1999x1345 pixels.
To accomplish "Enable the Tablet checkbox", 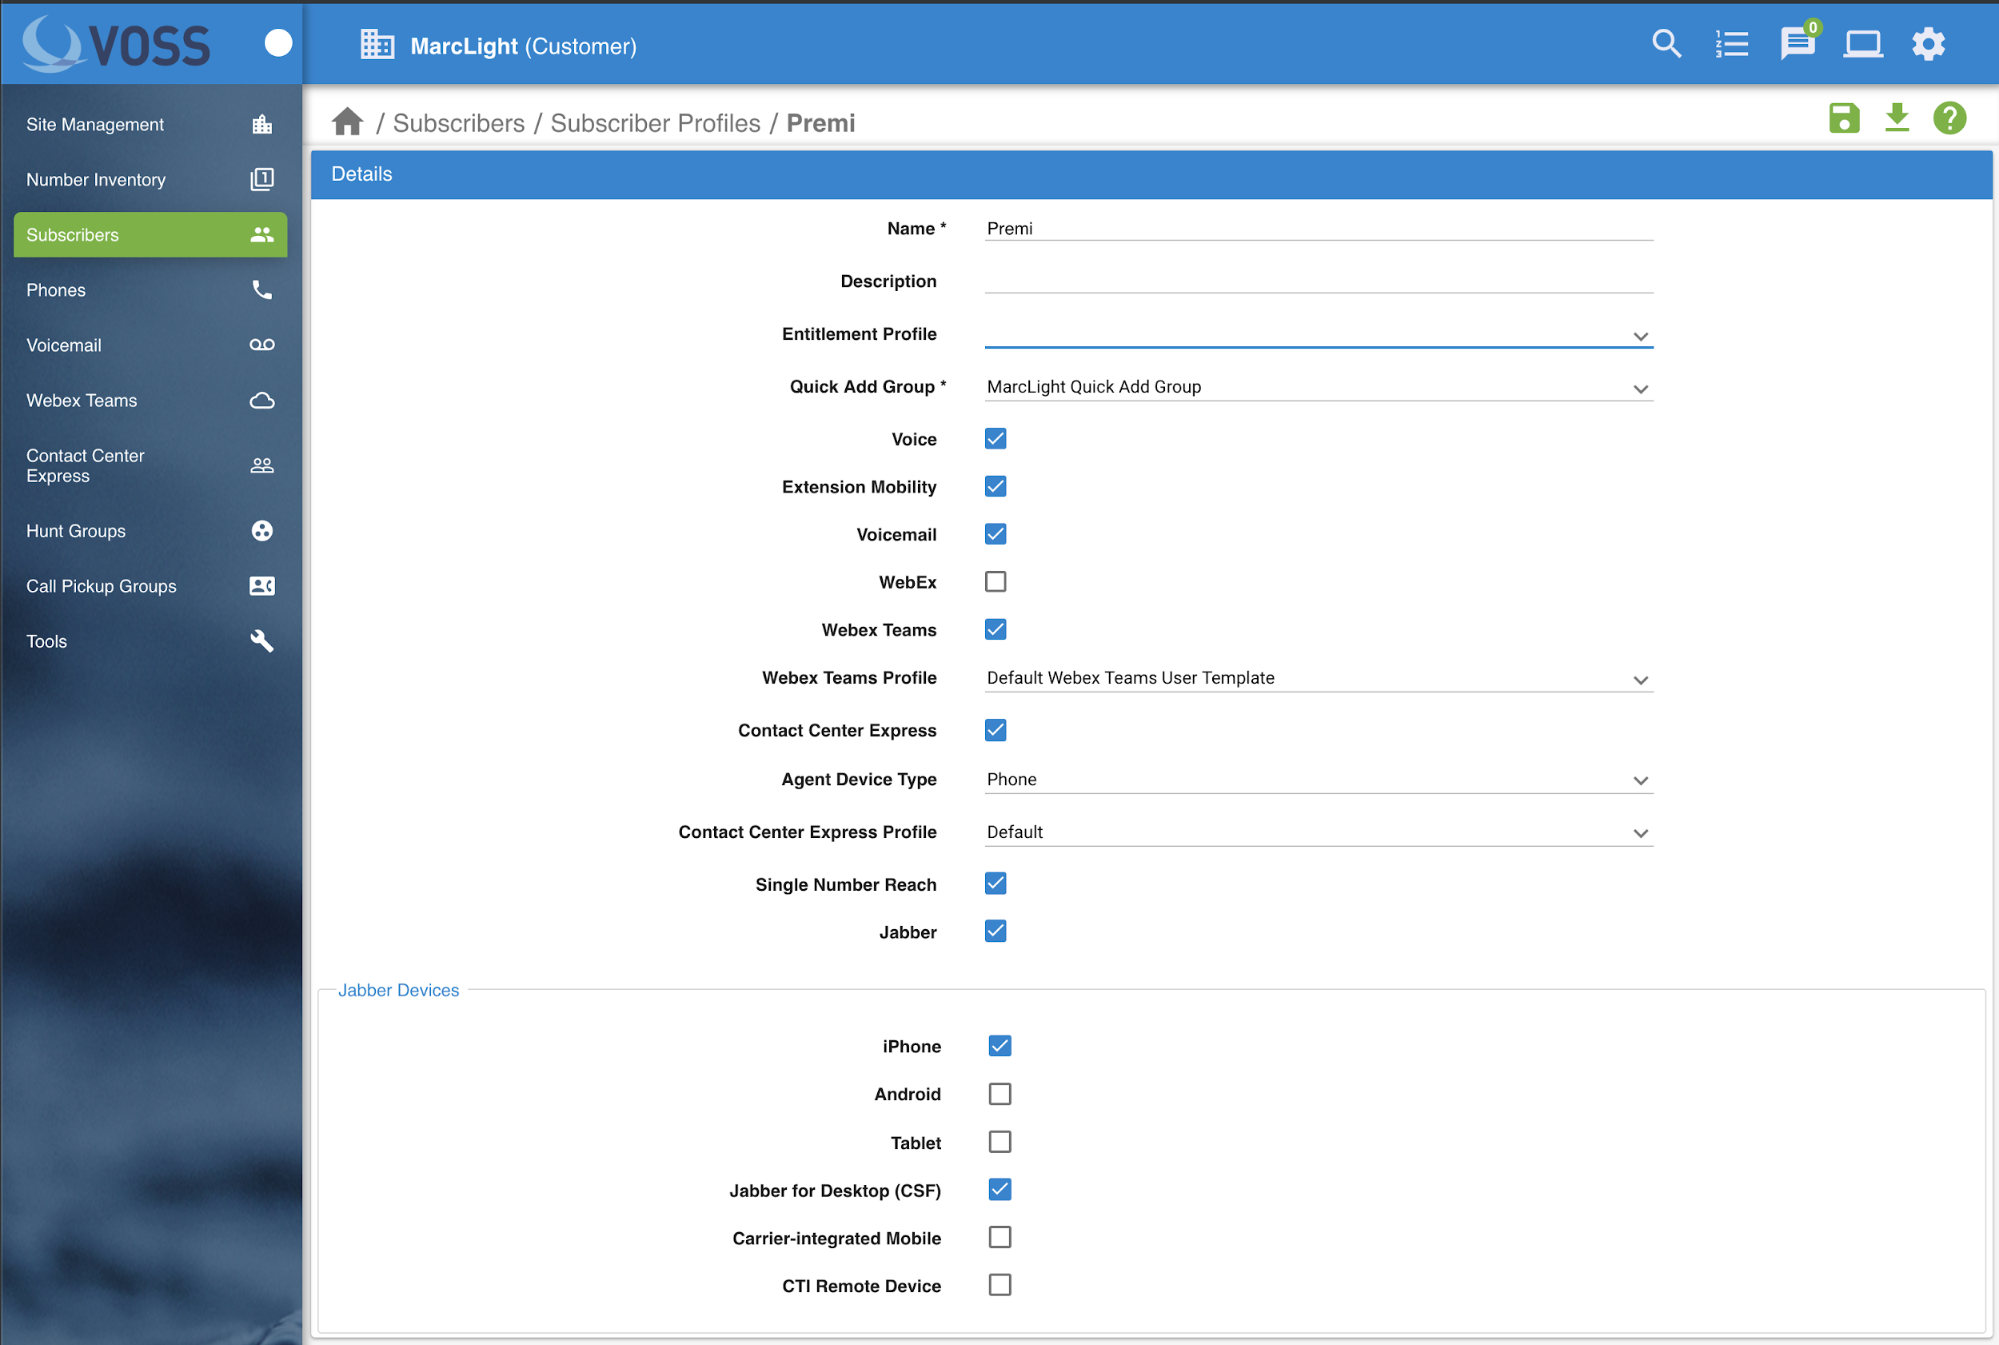I will click(999, 1142).
